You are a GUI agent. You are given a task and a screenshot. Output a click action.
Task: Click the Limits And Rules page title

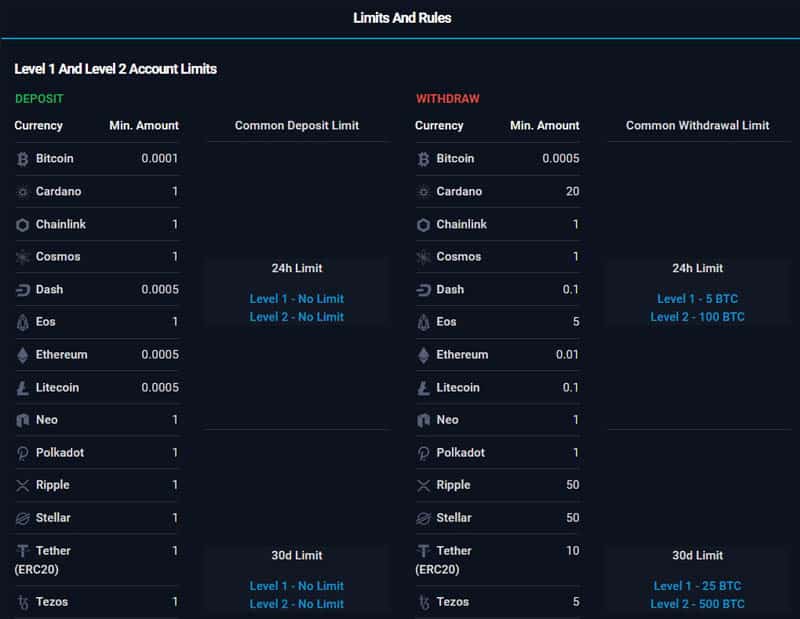[402, 18]
